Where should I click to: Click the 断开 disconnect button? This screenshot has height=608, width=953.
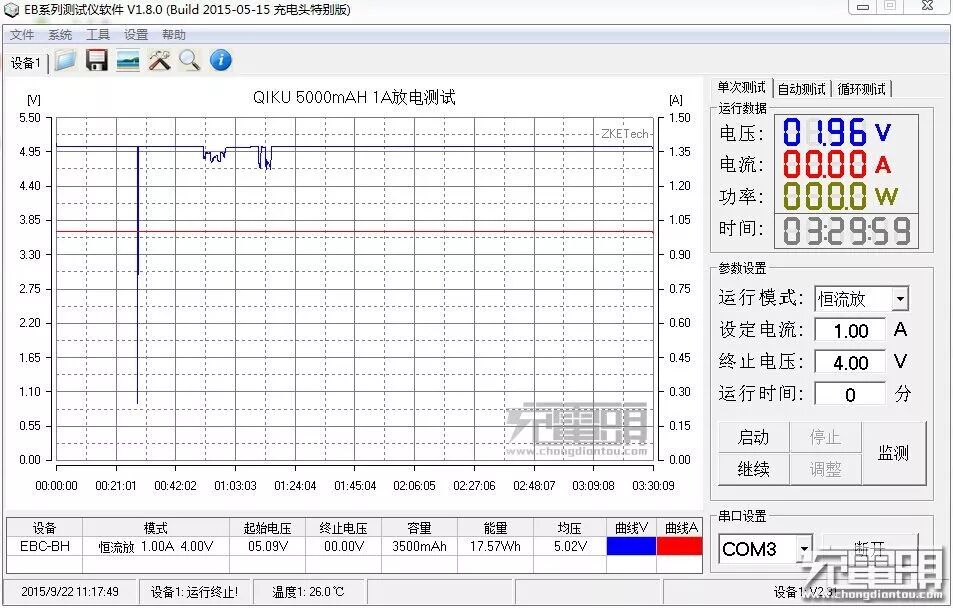(870, 548)
